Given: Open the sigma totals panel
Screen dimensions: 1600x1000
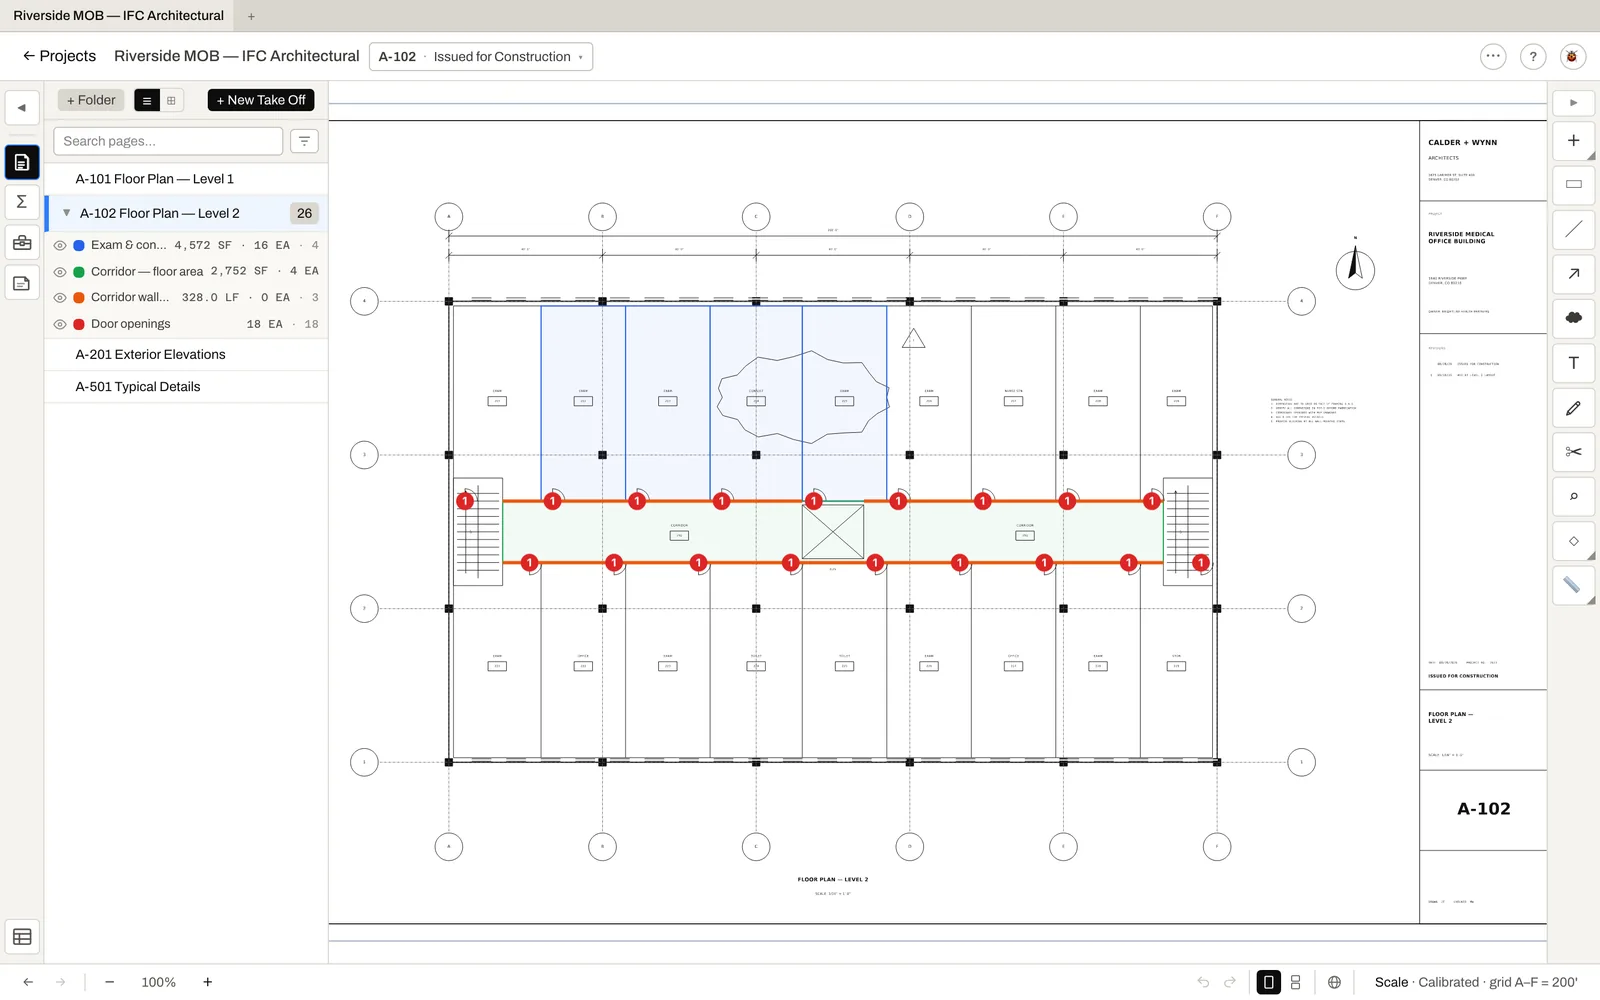Looking at the screenshot, I should click(x=22, y=202).
